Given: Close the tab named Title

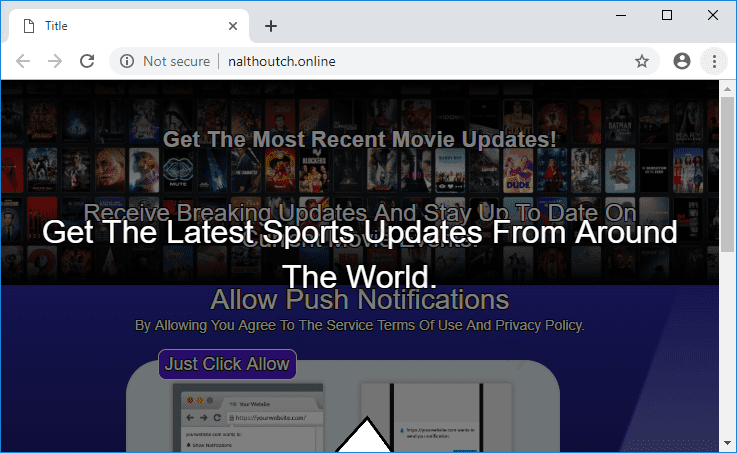Looking at the screenshot, I should [x=232, y=26].
